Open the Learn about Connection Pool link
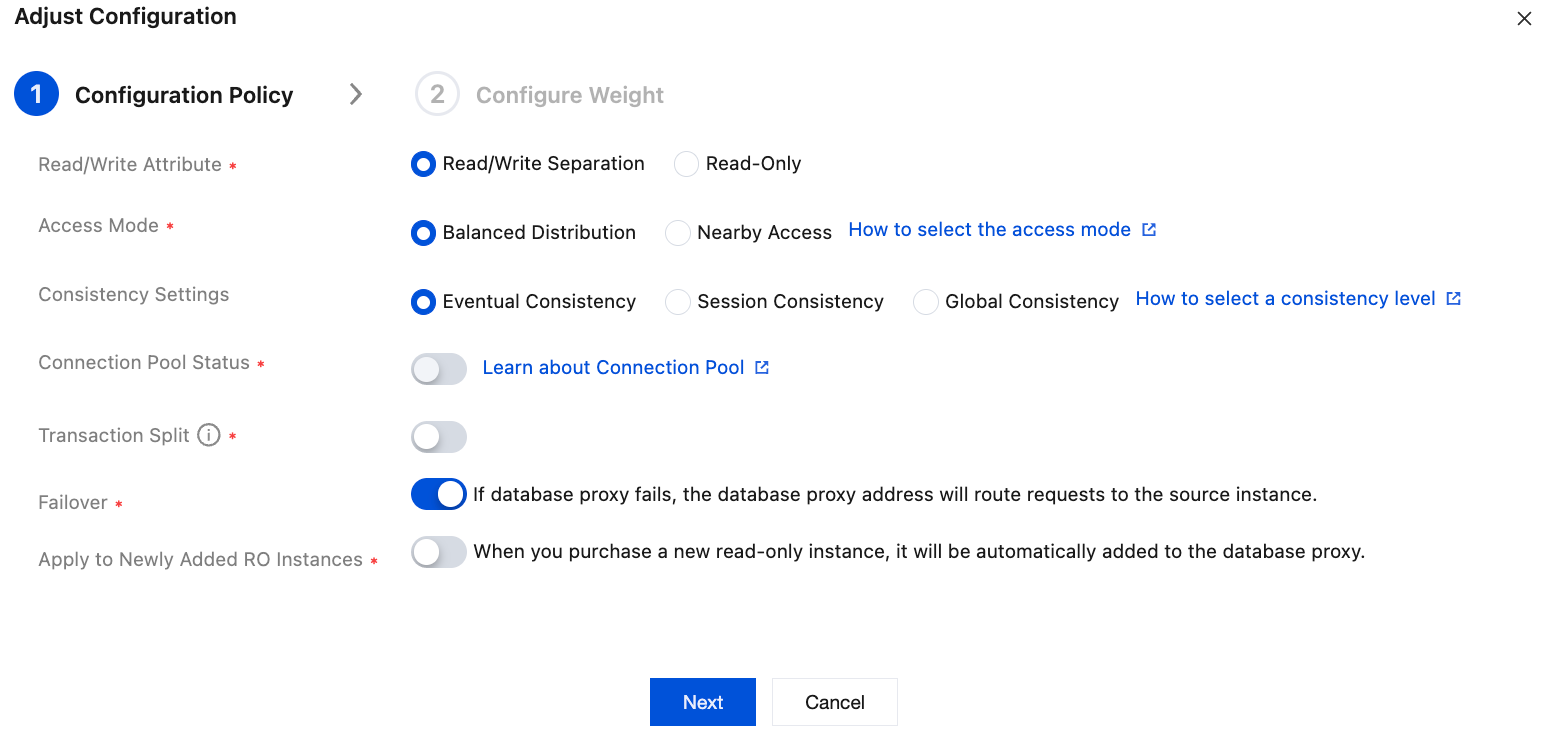The height and width of the screenshot is (744, 1546). pyautogui.click(x=613, y=367)
